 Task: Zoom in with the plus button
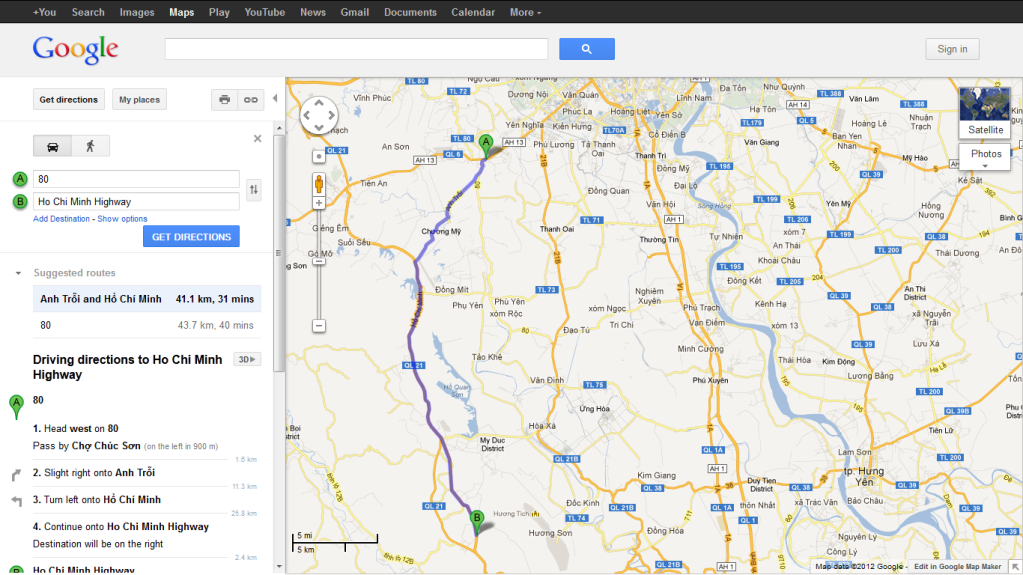click(319, 203)
